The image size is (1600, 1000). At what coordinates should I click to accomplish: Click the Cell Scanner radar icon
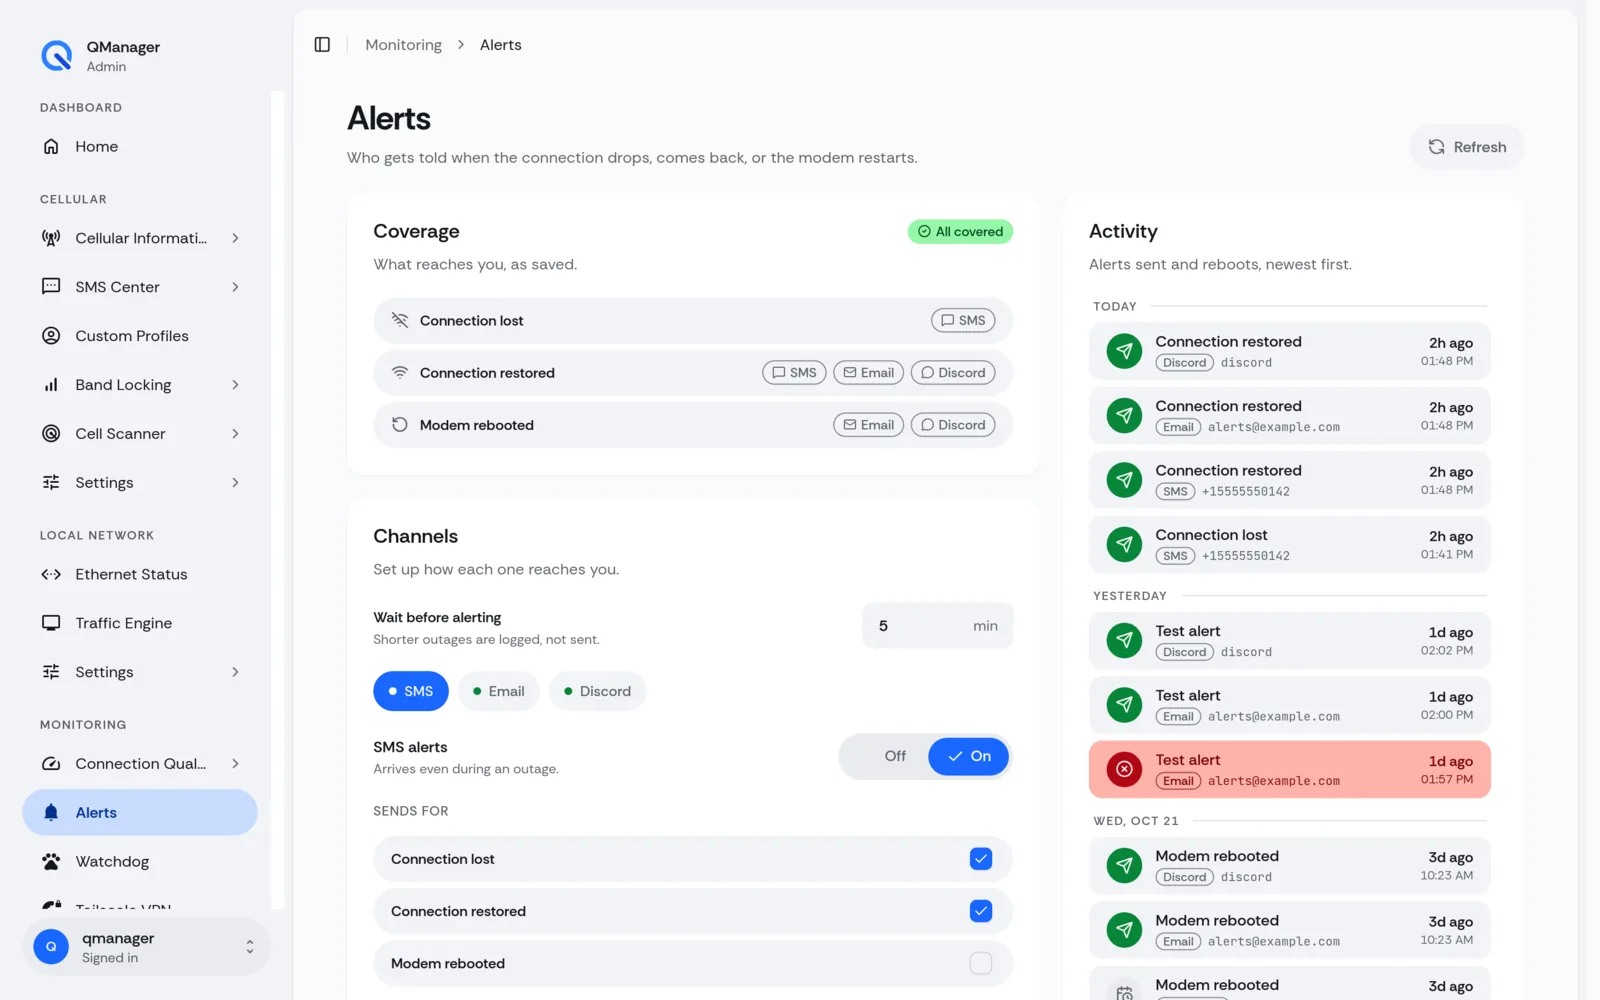tap(51, 434)
